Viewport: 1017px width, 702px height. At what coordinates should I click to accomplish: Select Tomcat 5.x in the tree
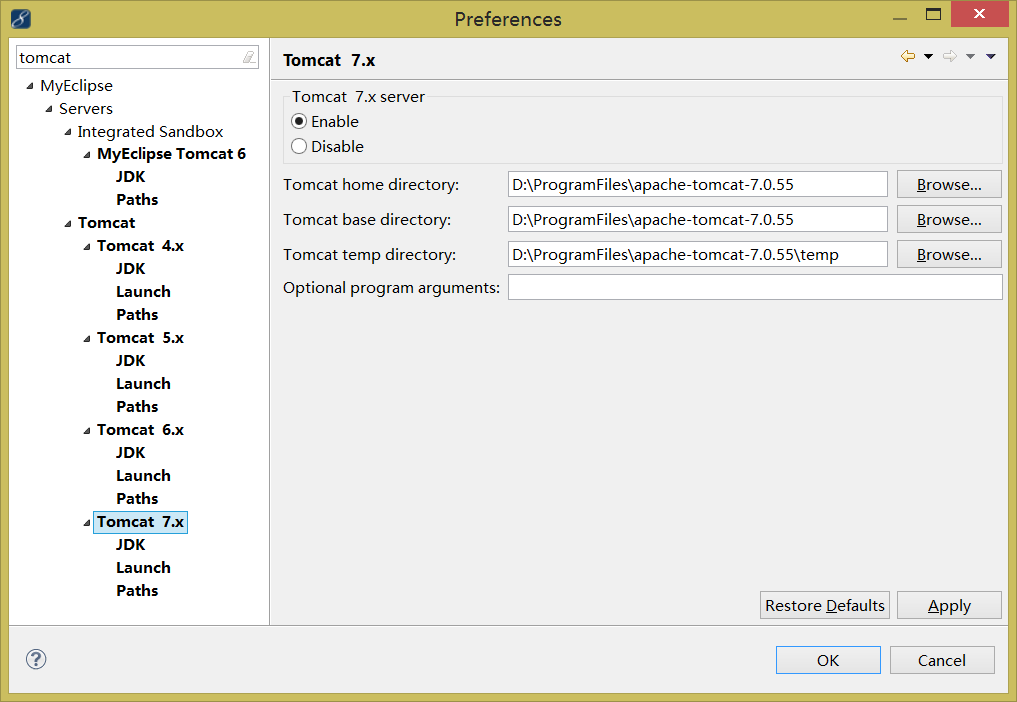[x=140, y=338]
